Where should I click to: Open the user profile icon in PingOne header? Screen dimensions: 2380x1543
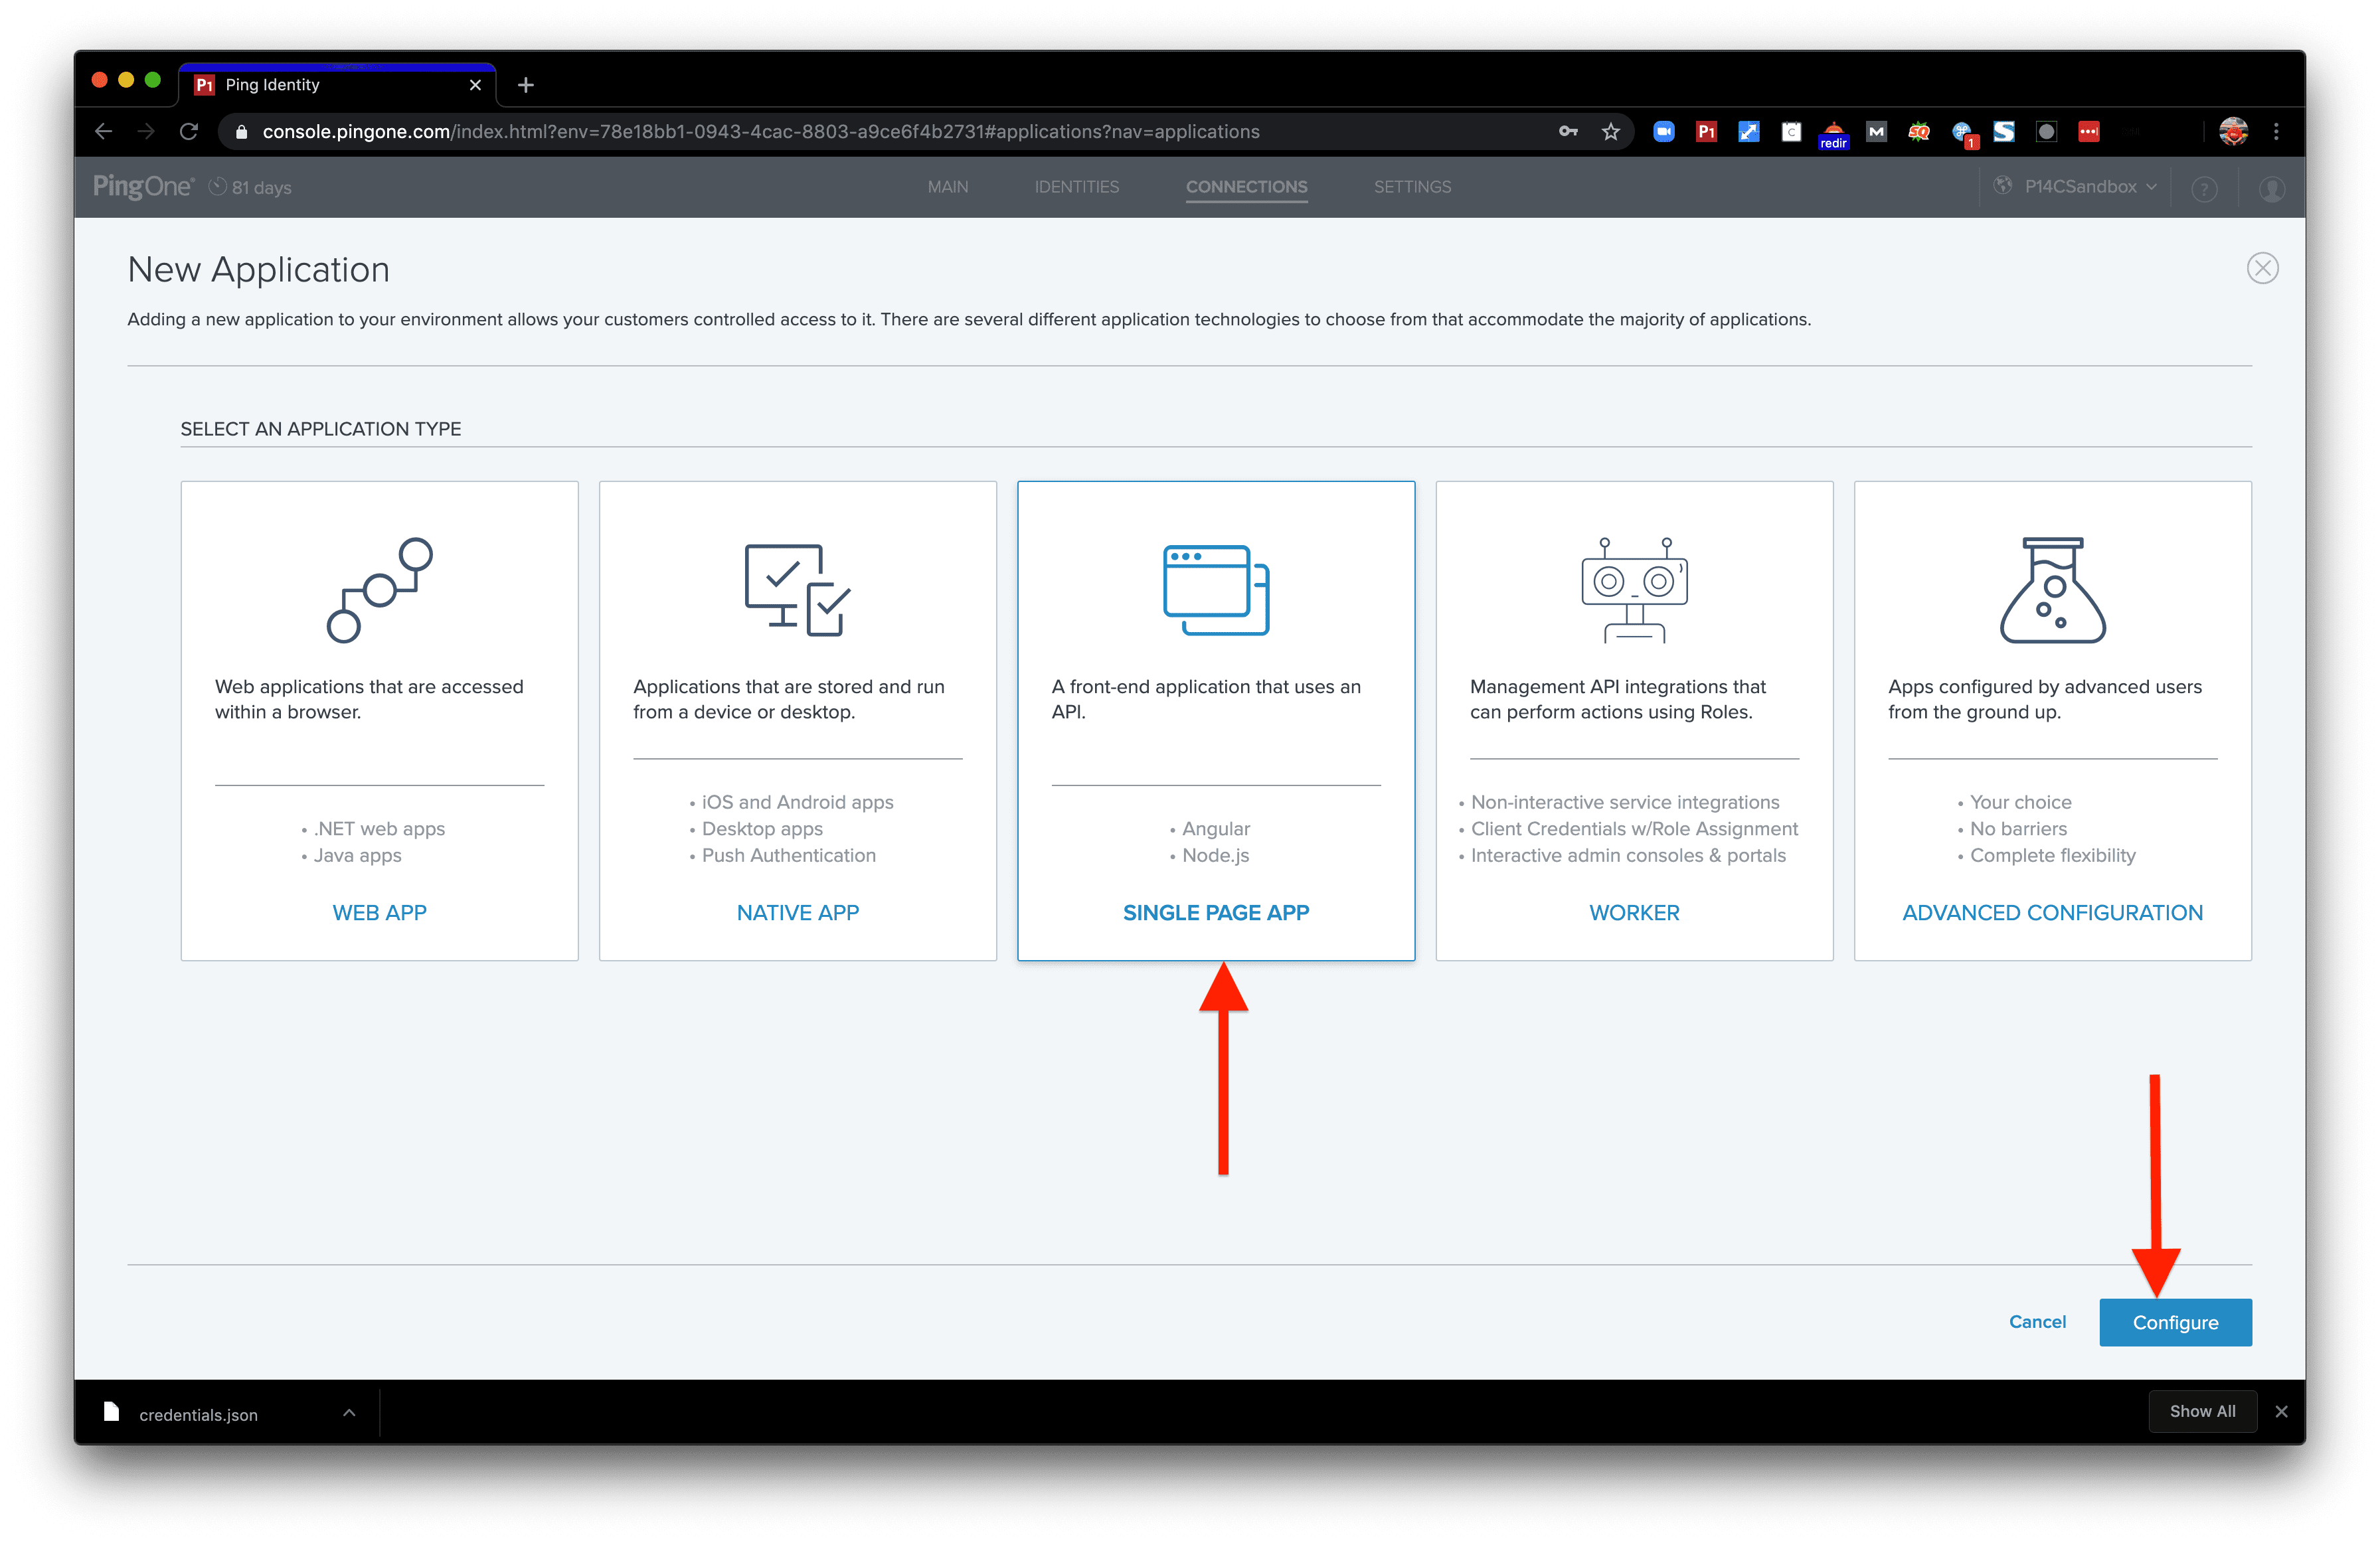click(x=2271, y=188)
